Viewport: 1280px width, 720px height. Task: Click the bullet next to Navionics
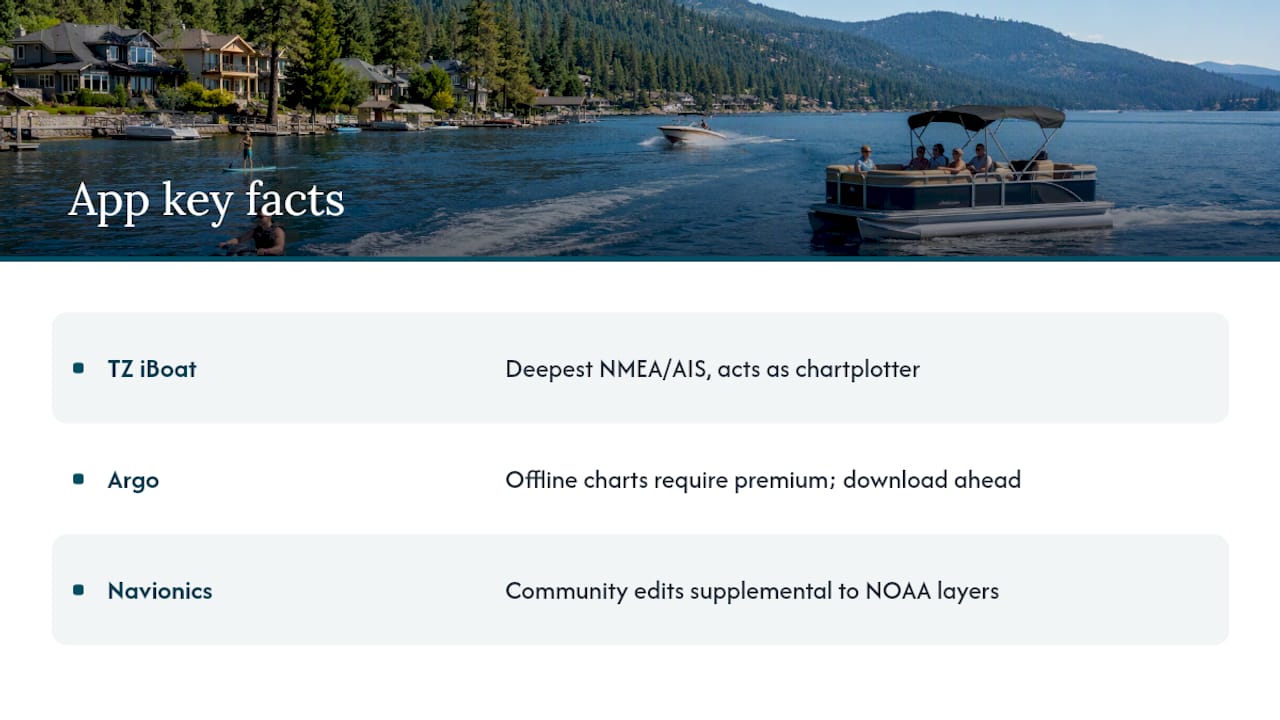coord(78,590)
